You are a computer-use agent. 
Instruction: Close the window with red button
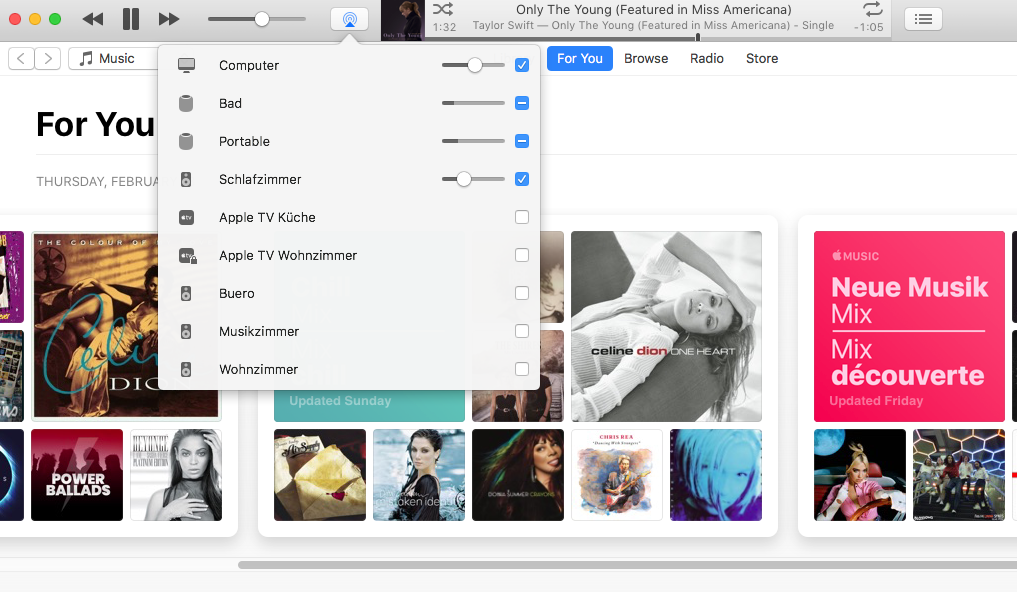point(15,19)
